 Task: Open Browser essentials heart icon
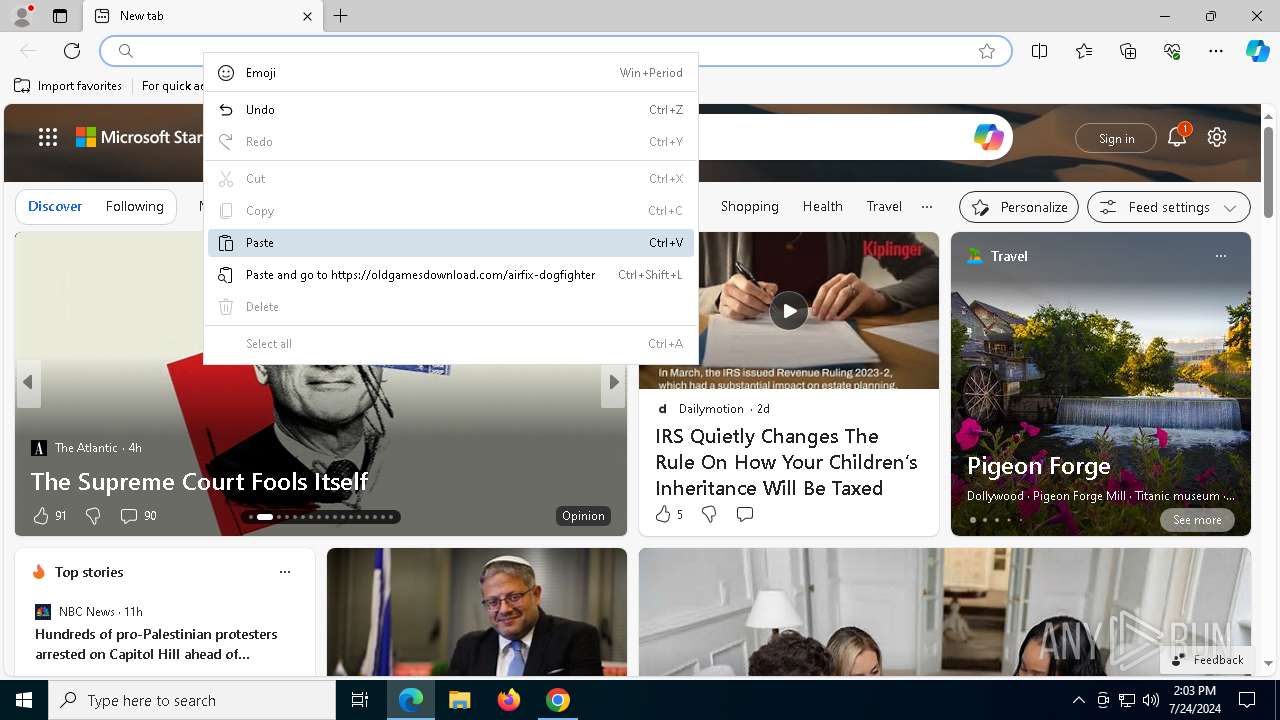(x=1172, y=51)
